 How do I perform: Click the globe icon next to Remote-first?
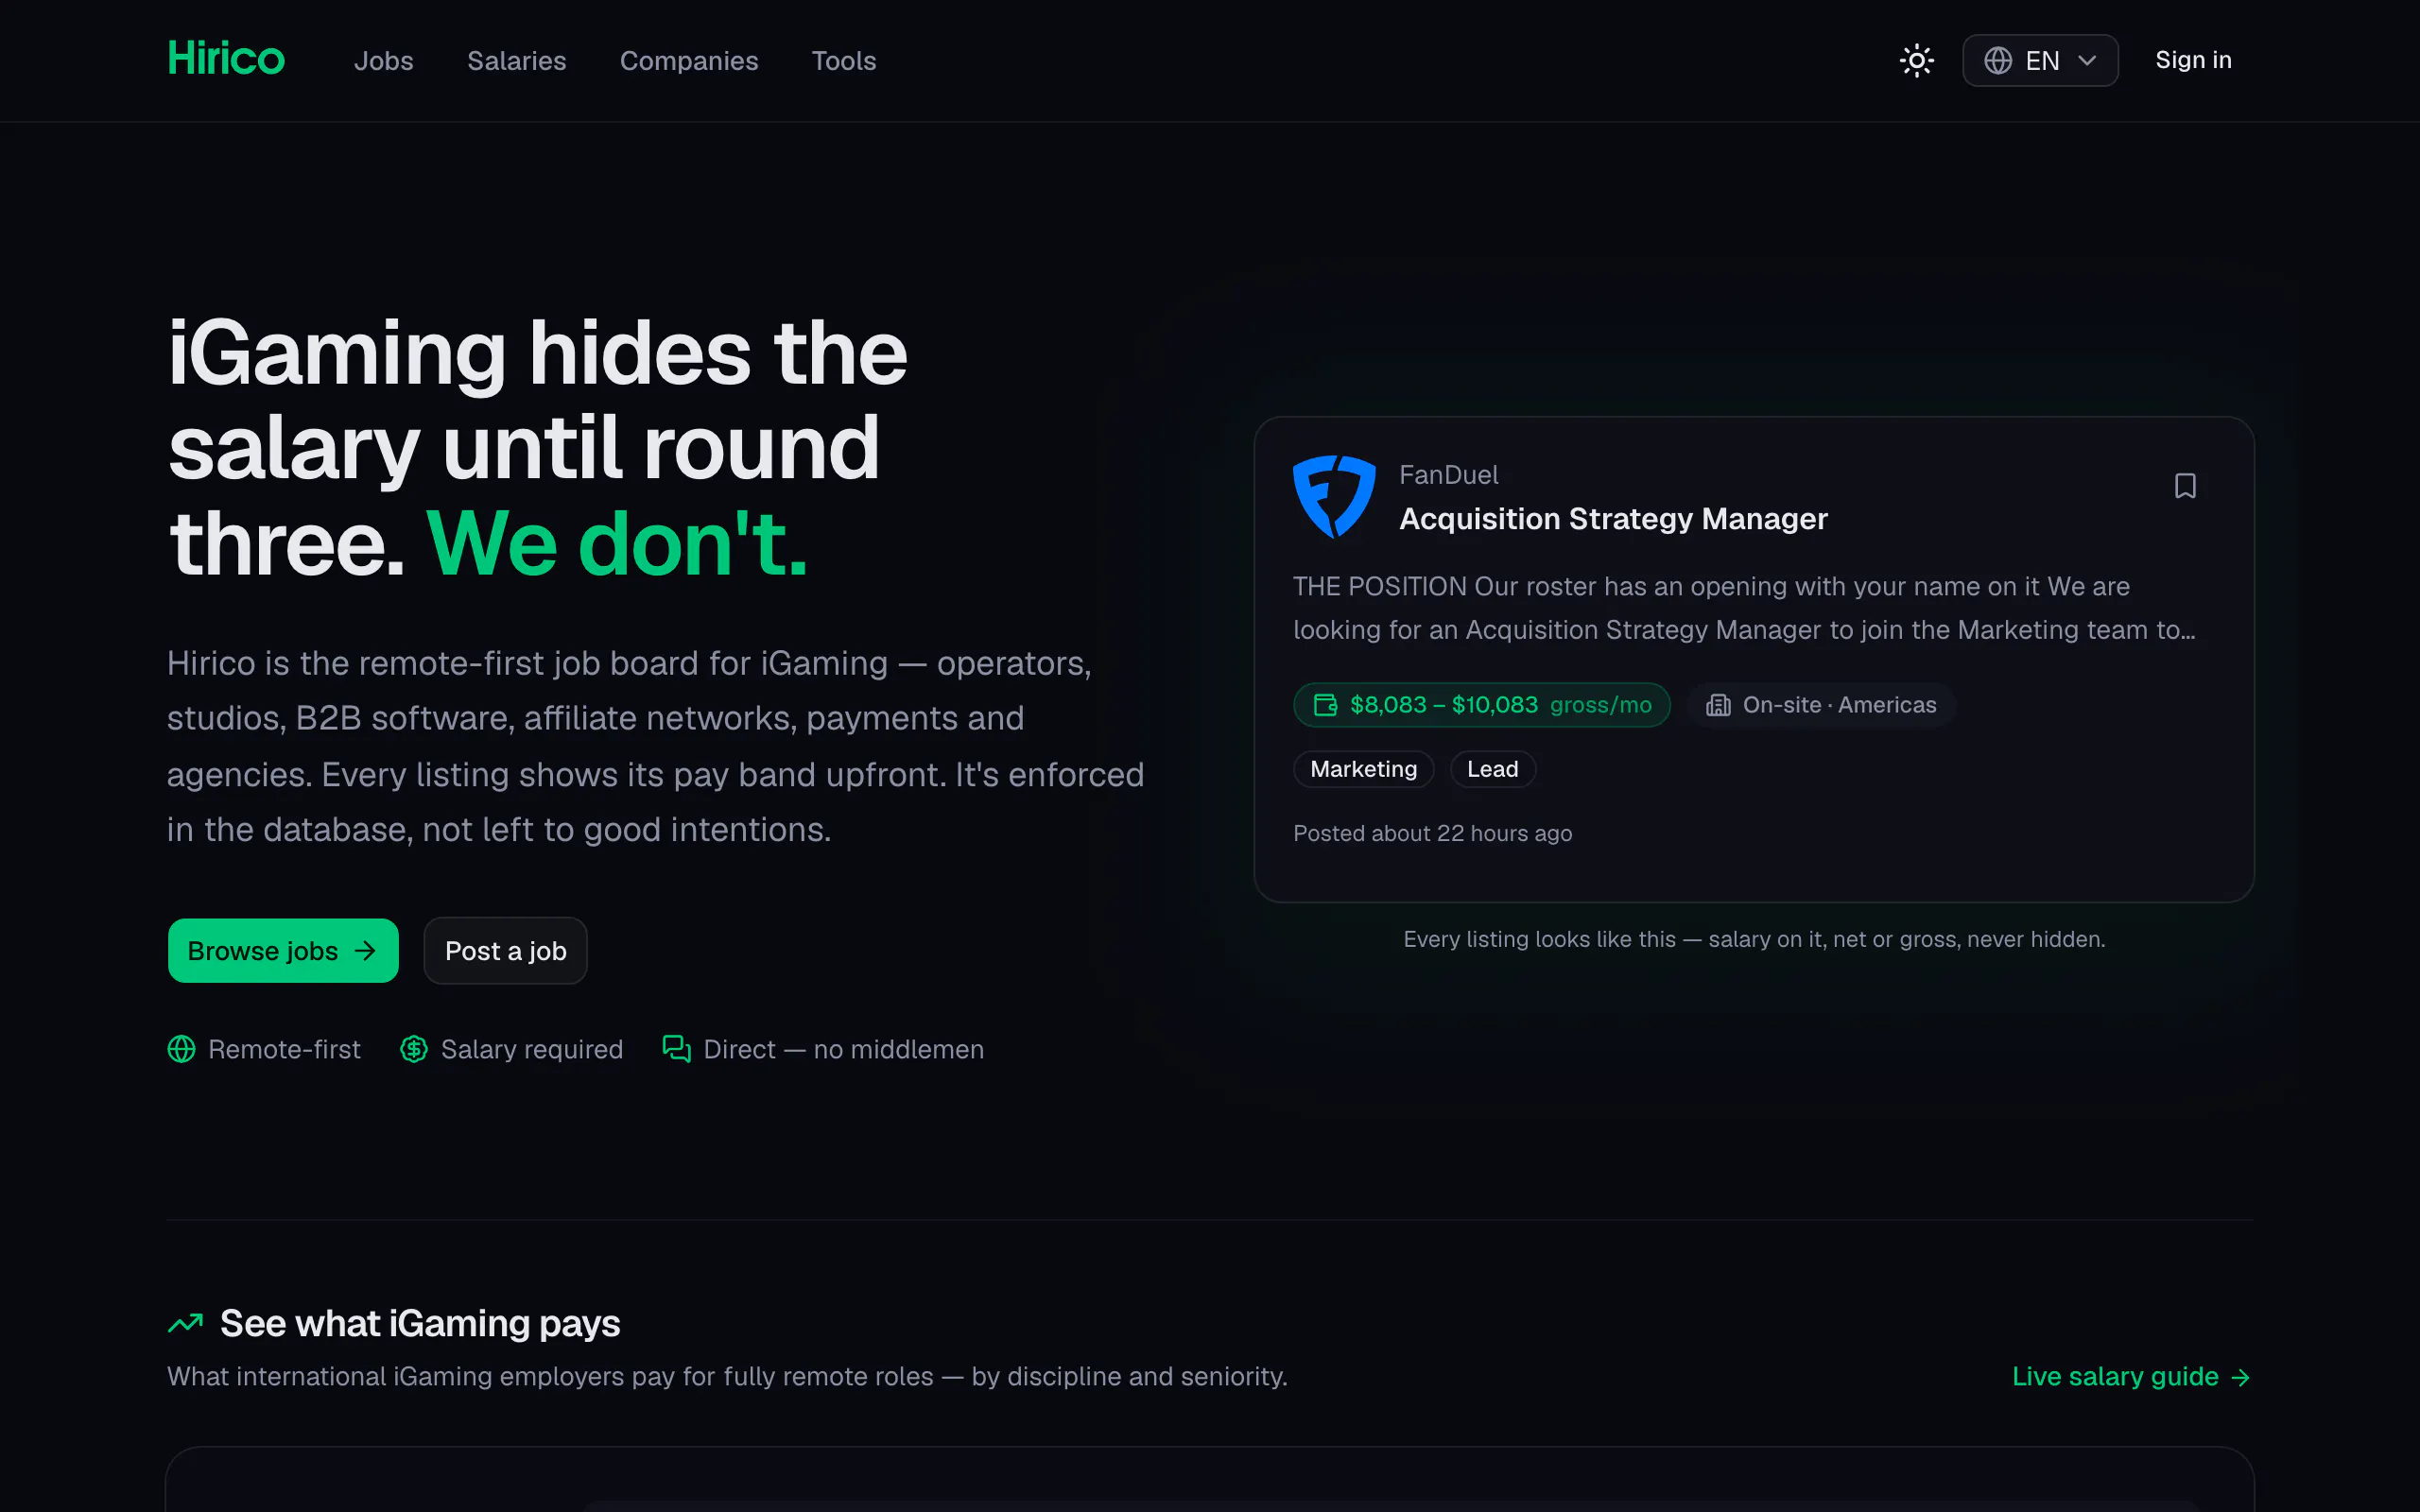(181, 1049)
